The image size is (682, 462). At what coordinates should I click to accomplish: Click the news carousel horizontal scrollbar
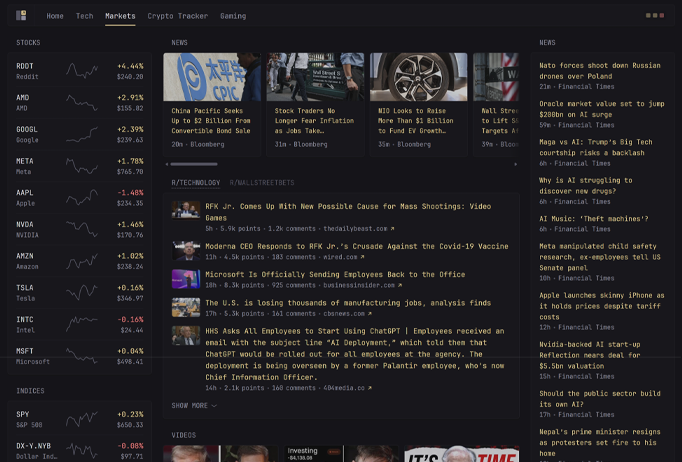tap(194, 164)
